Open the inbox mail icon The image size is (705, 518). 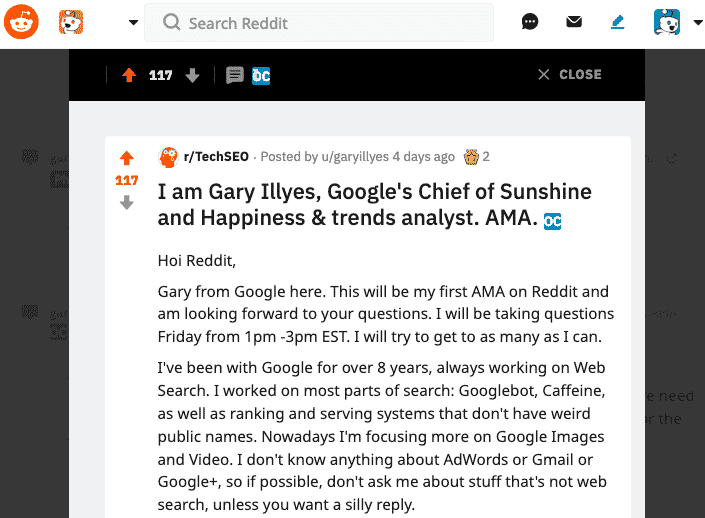point(574,22)
